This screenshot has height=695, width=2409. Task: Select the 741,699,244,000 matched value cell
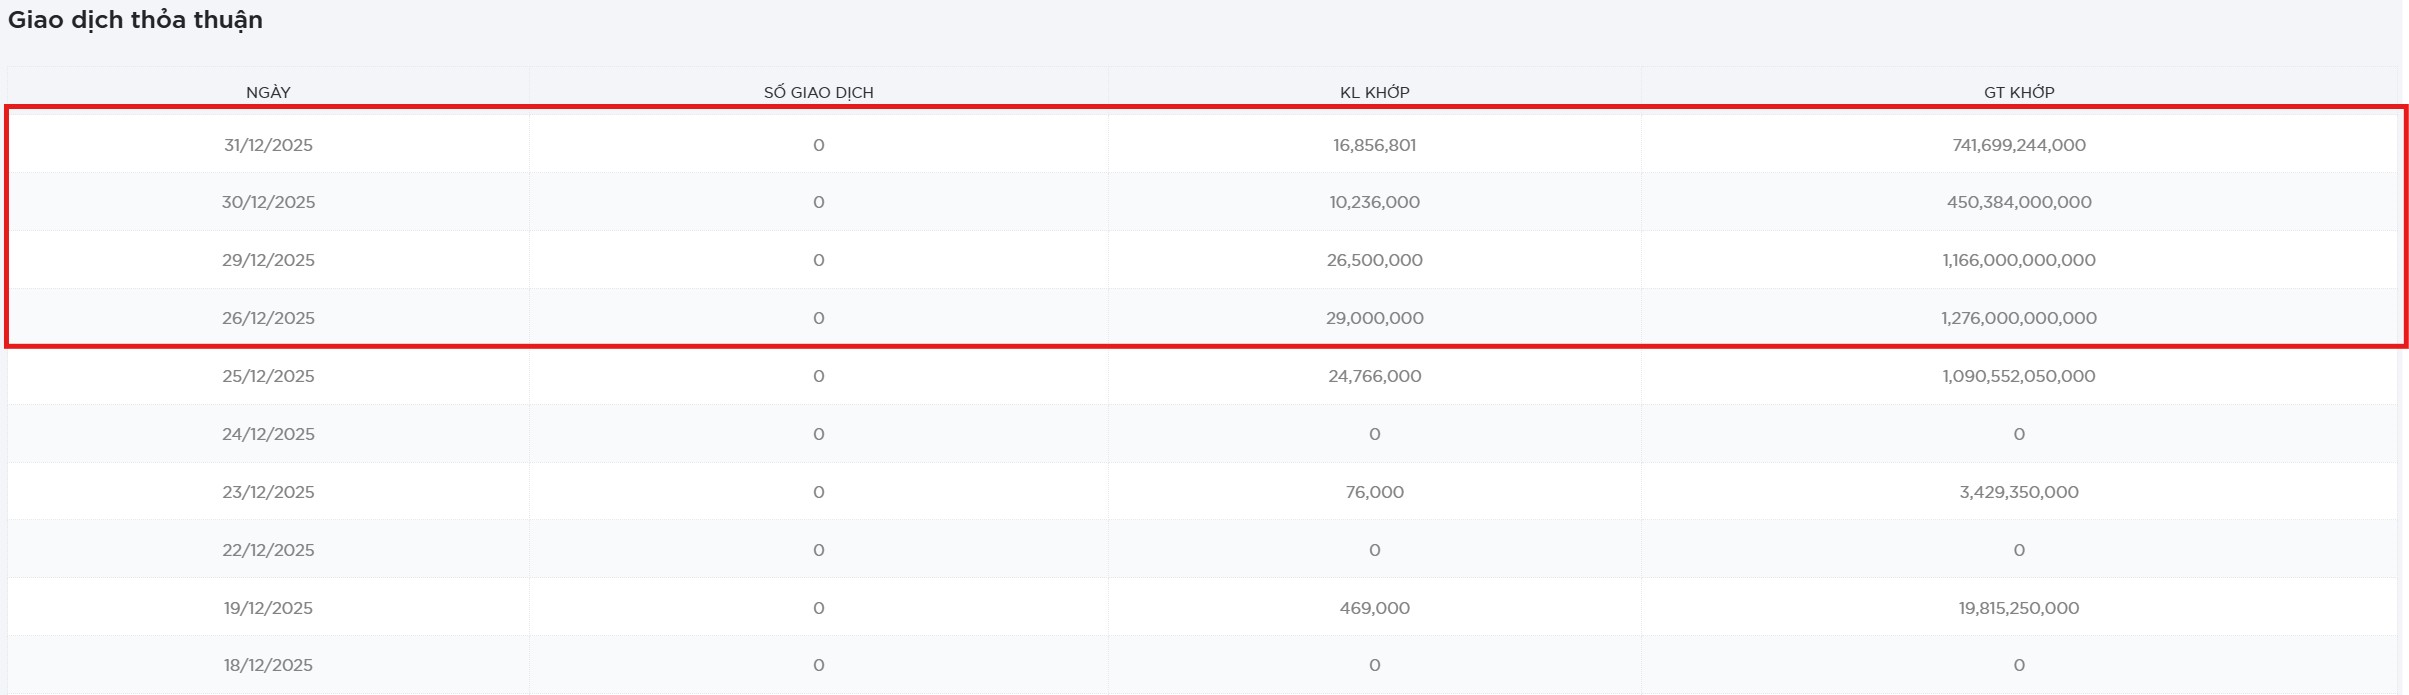click(2018, 145)
